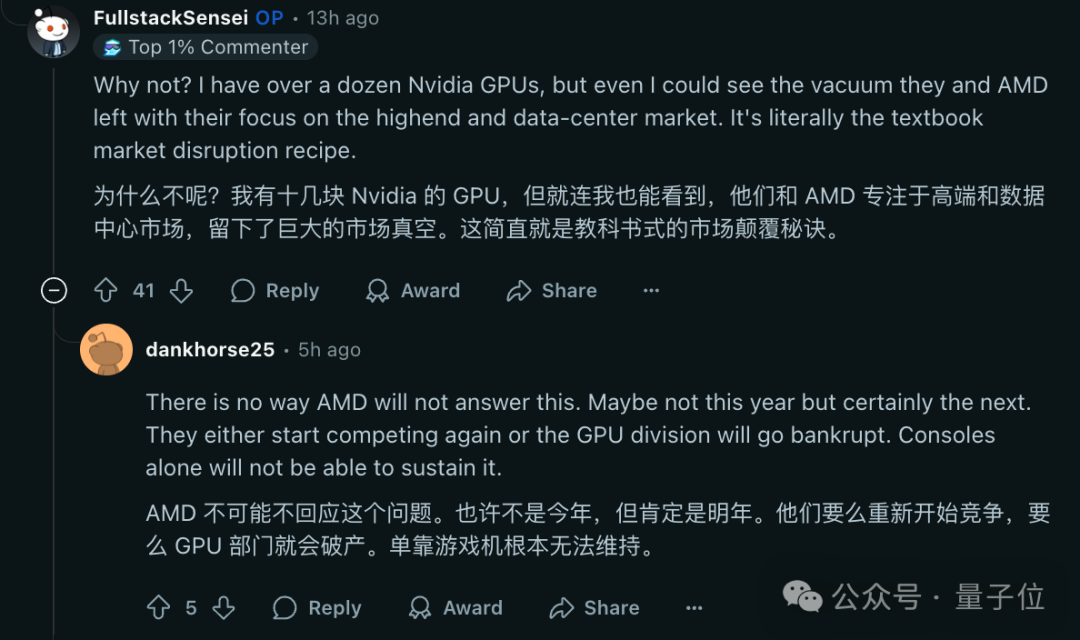Open more options on dankhorse25's comment
1080x640 pixels.
694,608
